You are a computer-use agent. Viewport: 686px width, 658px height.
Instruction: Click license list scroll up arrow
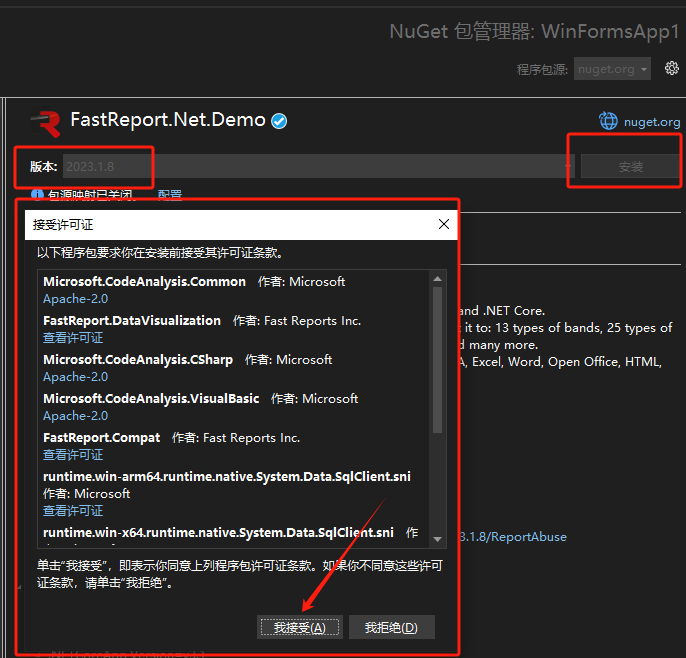coord(438,279)
